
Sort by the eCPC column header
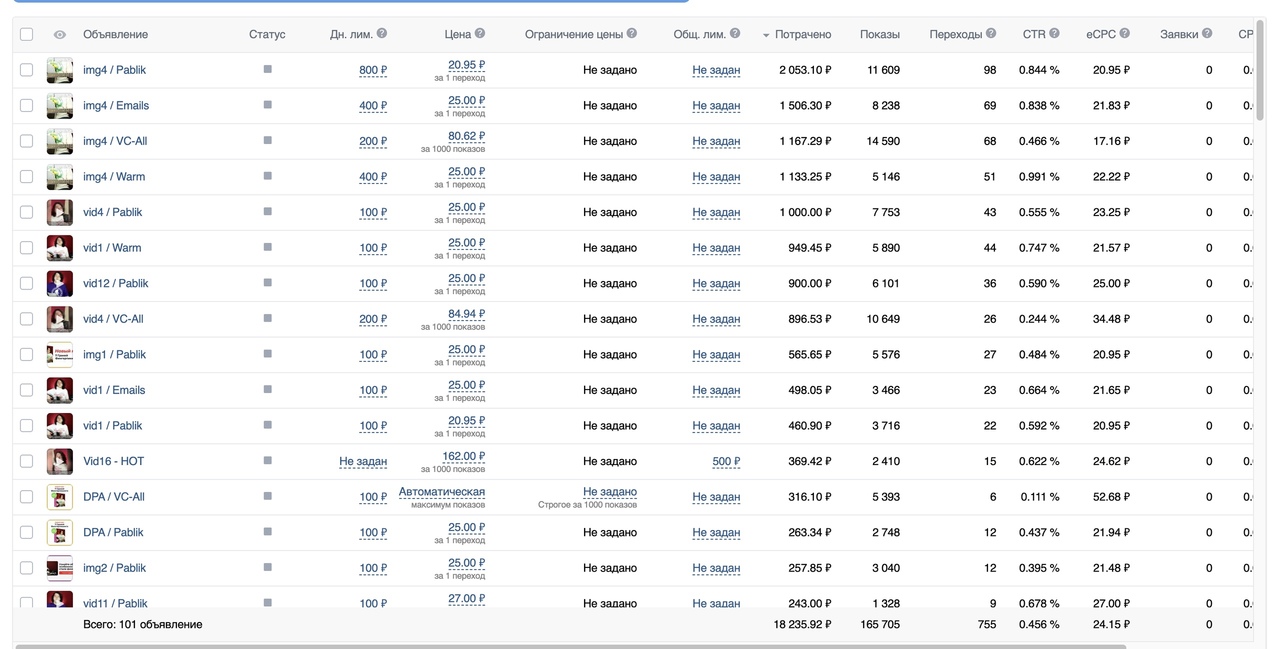[x=1101, y=34]
